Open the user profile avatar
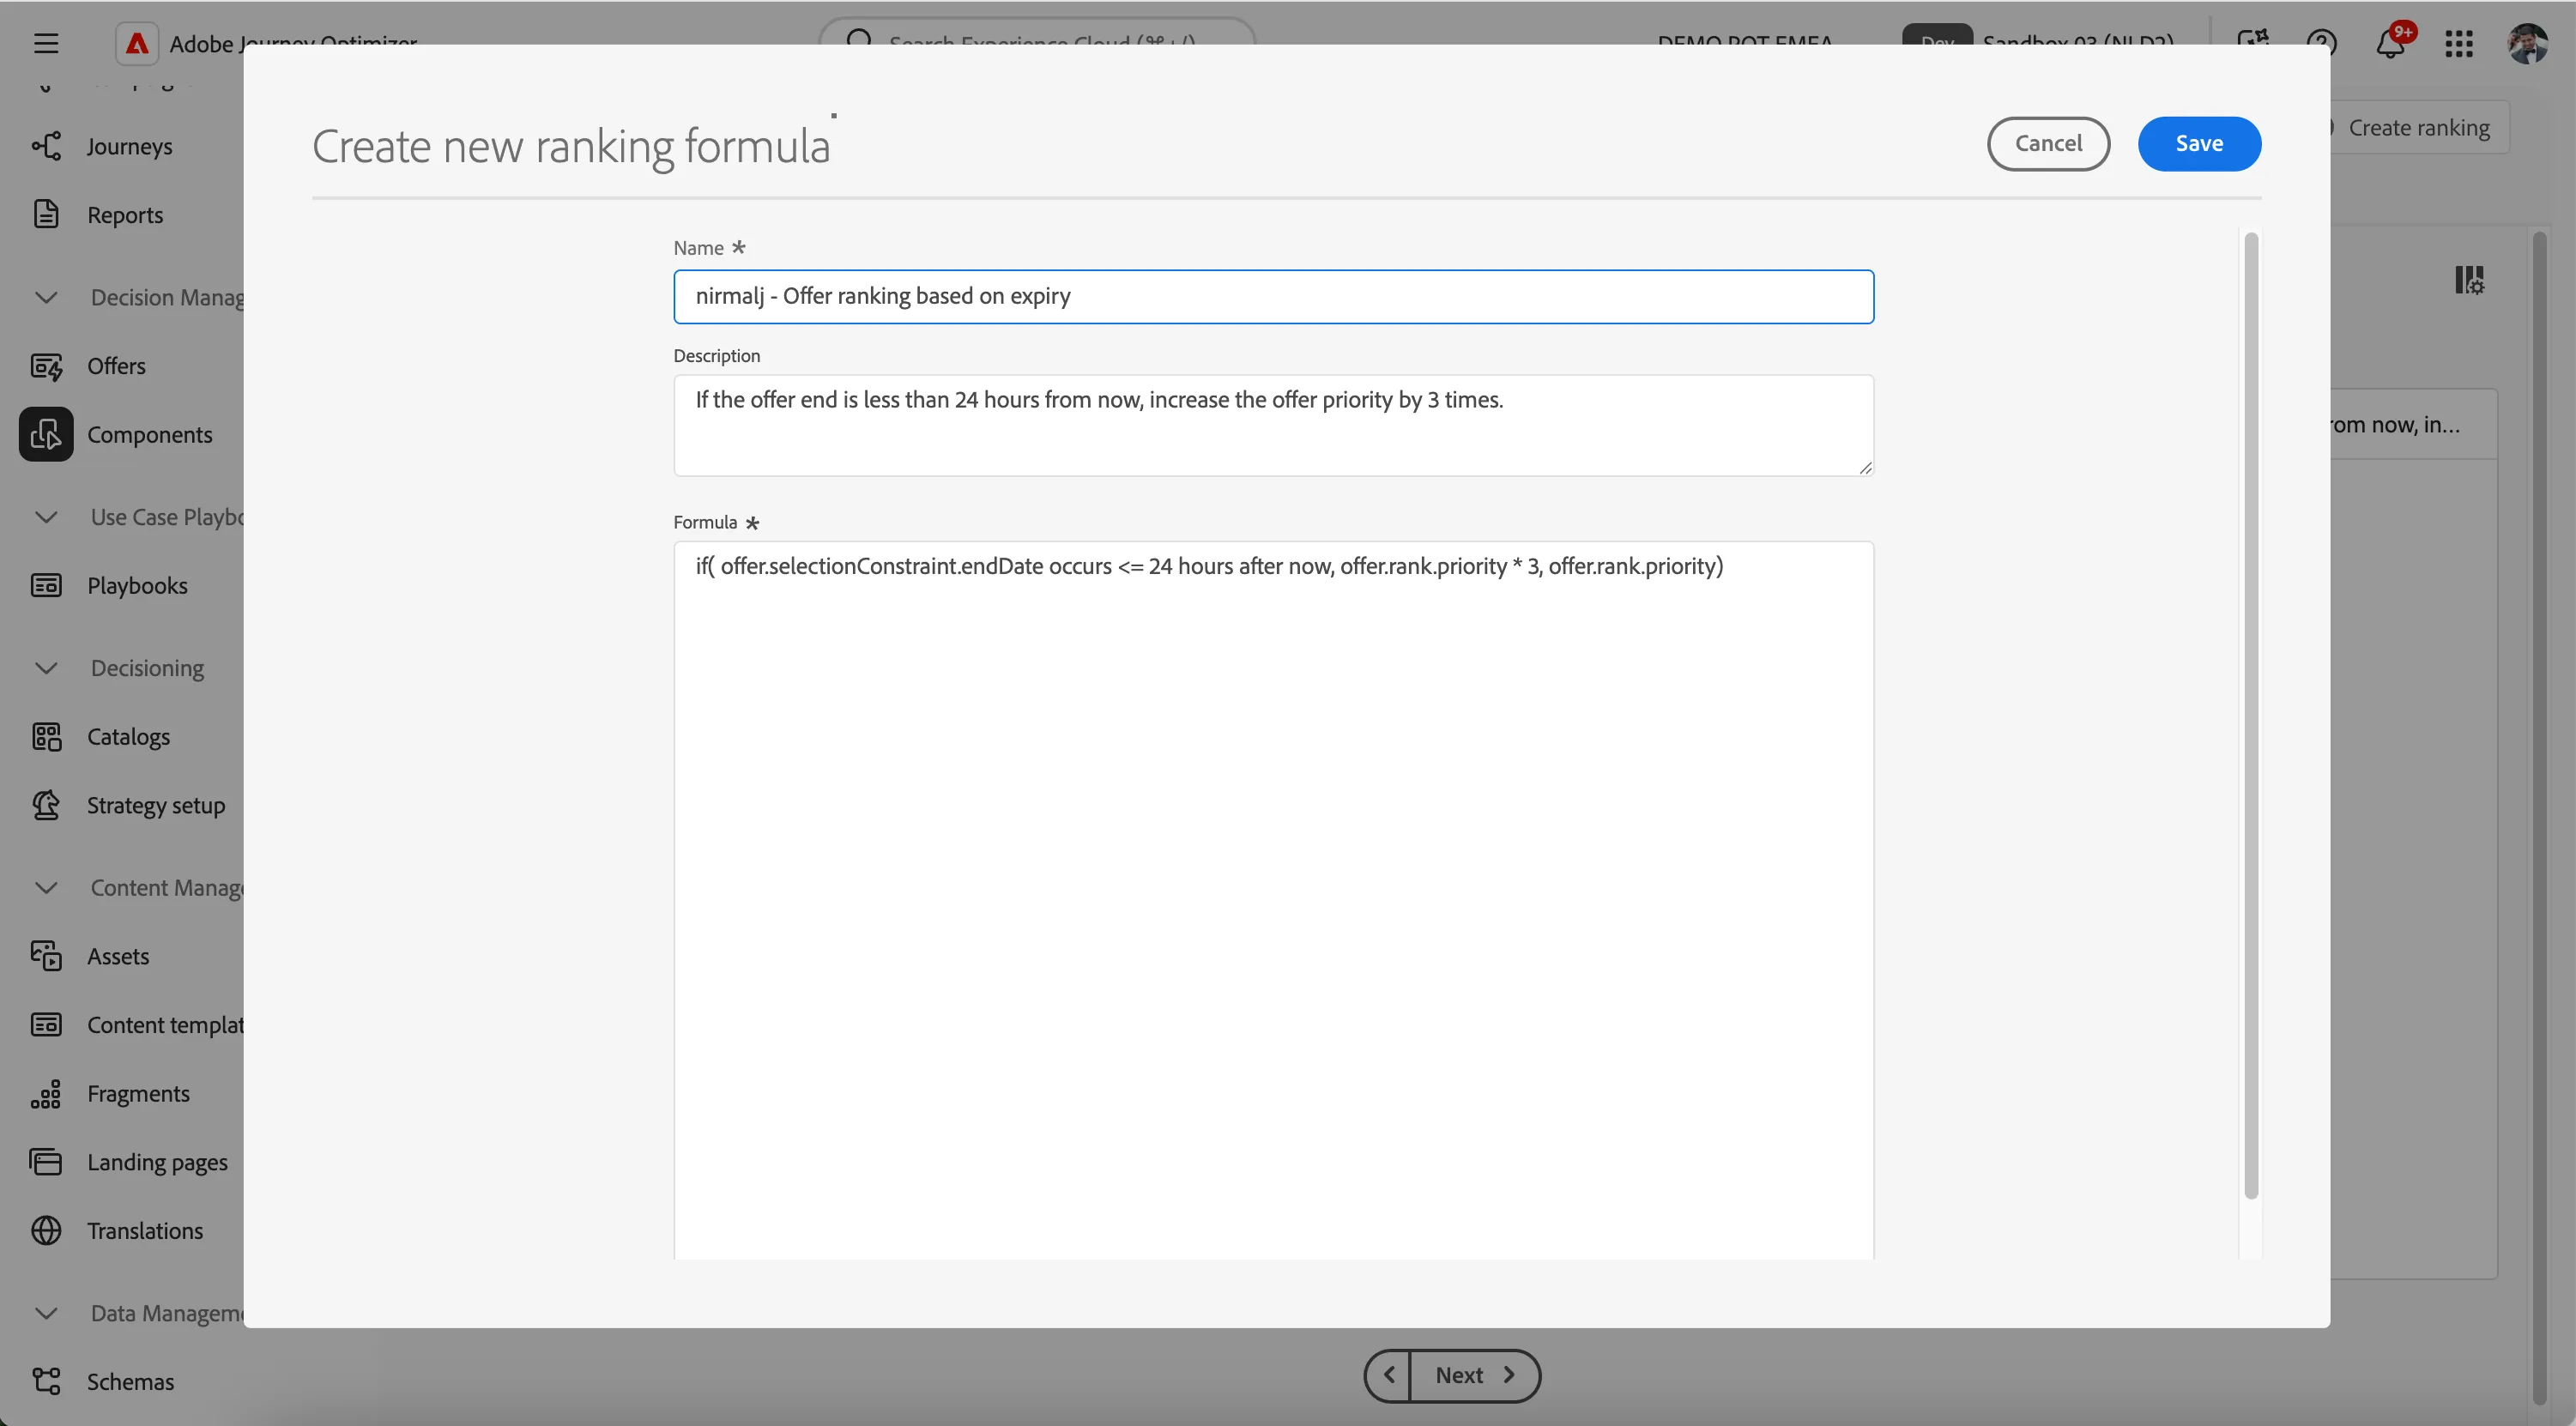2576x1426 pixels. click(x=2528, y=43)
